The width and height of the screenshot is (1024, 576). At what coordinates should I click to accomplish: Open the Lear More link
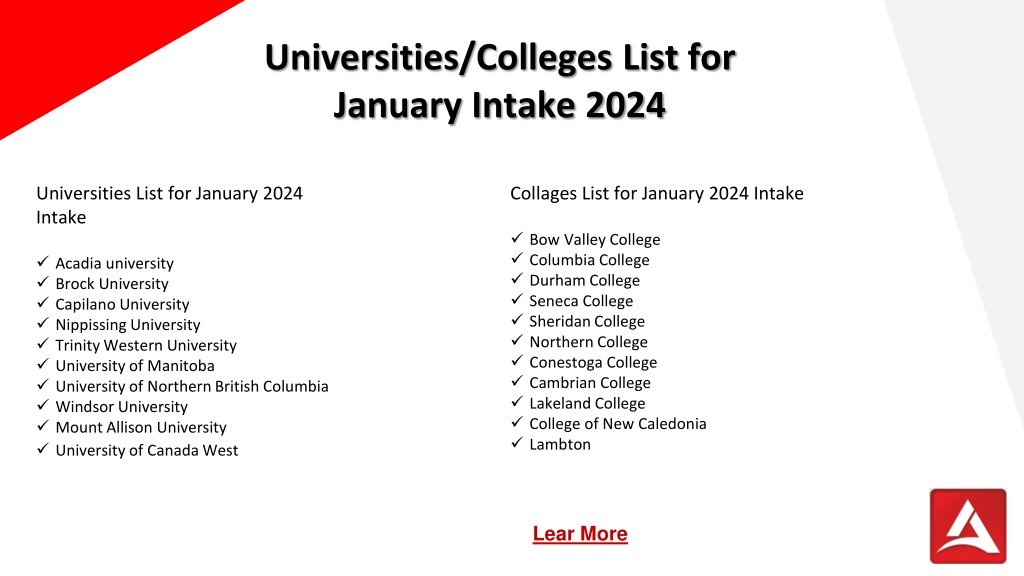click(580, 534)
